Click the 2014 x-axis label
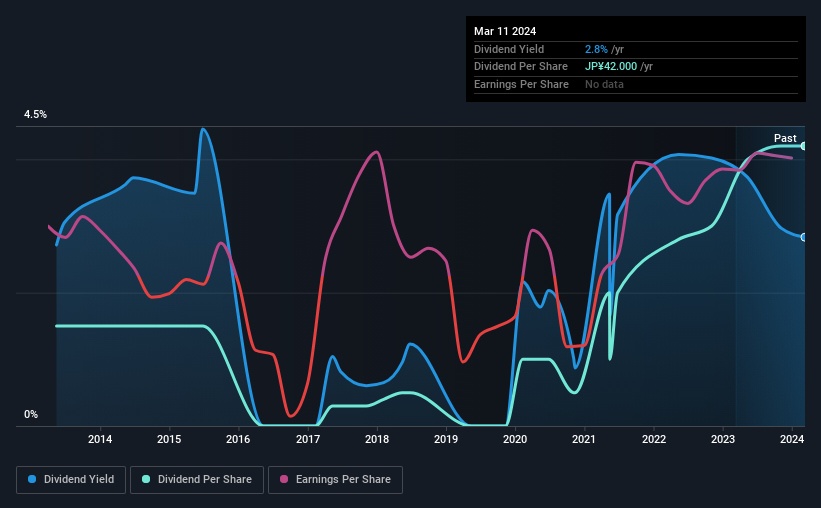The width and height of the screenshot is (821, 508). click(x=100, y=439)
